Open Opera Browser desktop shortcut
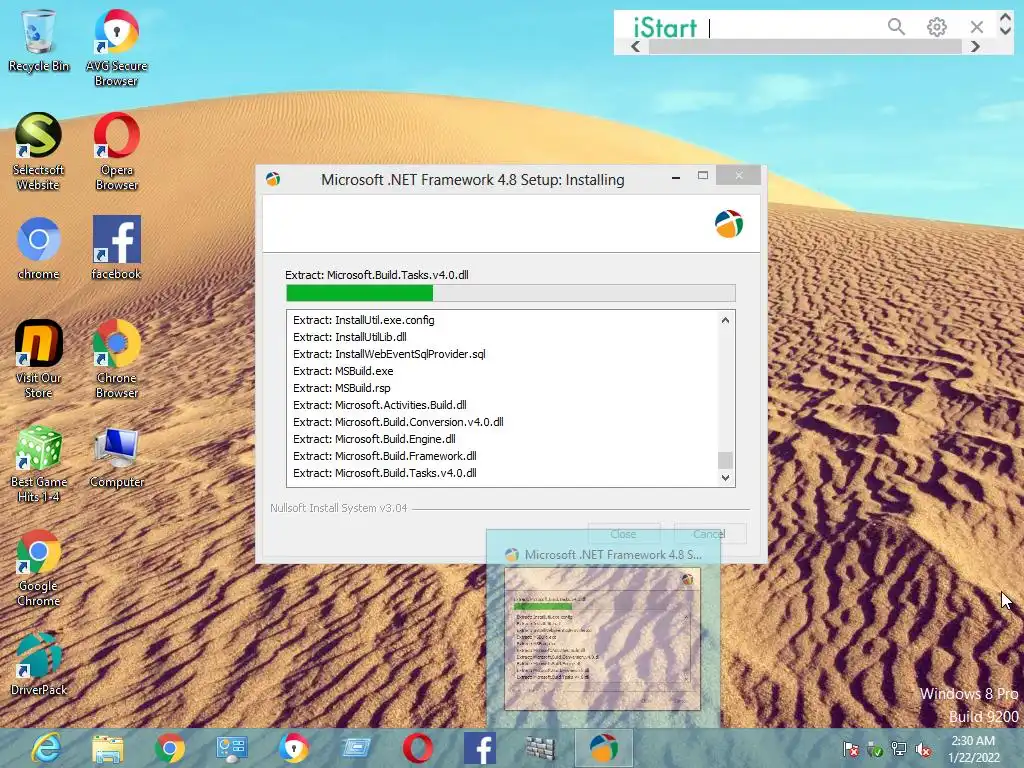1024x768 pixels. [116, 152]
